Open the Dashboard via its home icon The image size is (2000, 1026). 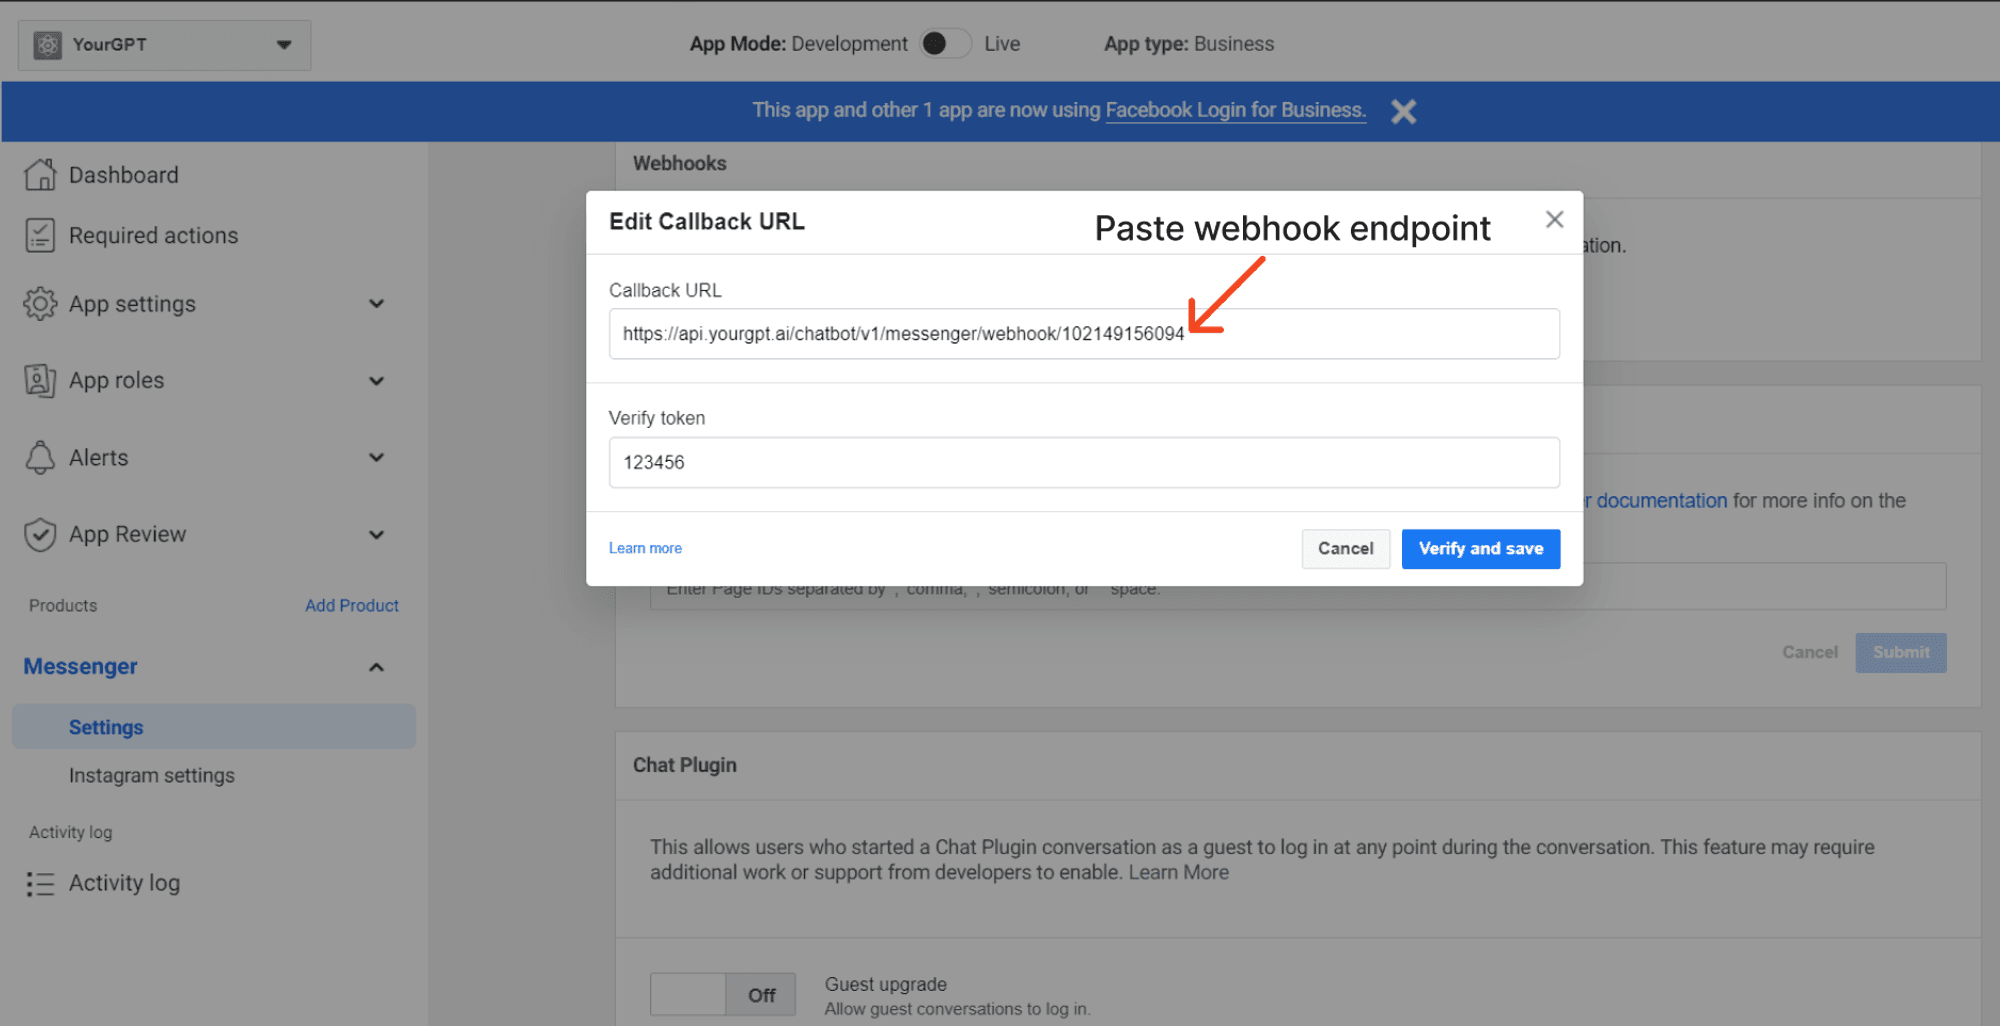click(x=40, y=174)
